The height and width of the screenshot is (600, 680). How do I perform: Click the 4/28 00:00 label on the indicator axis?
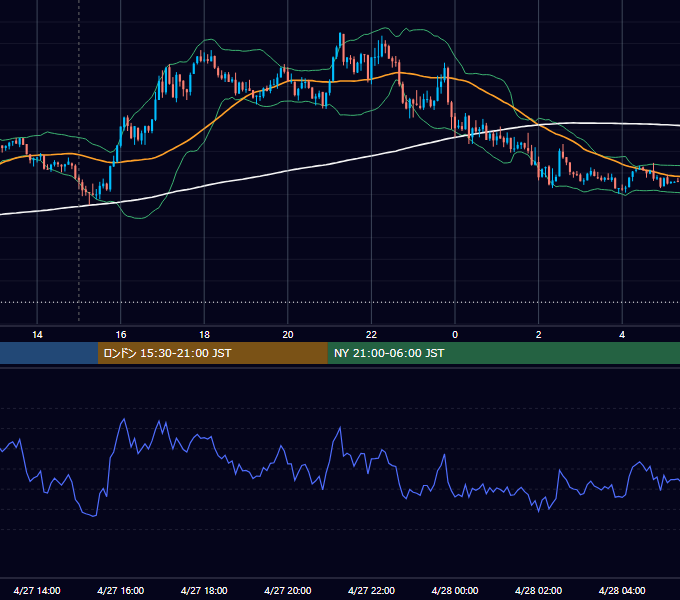click(455, 590)
